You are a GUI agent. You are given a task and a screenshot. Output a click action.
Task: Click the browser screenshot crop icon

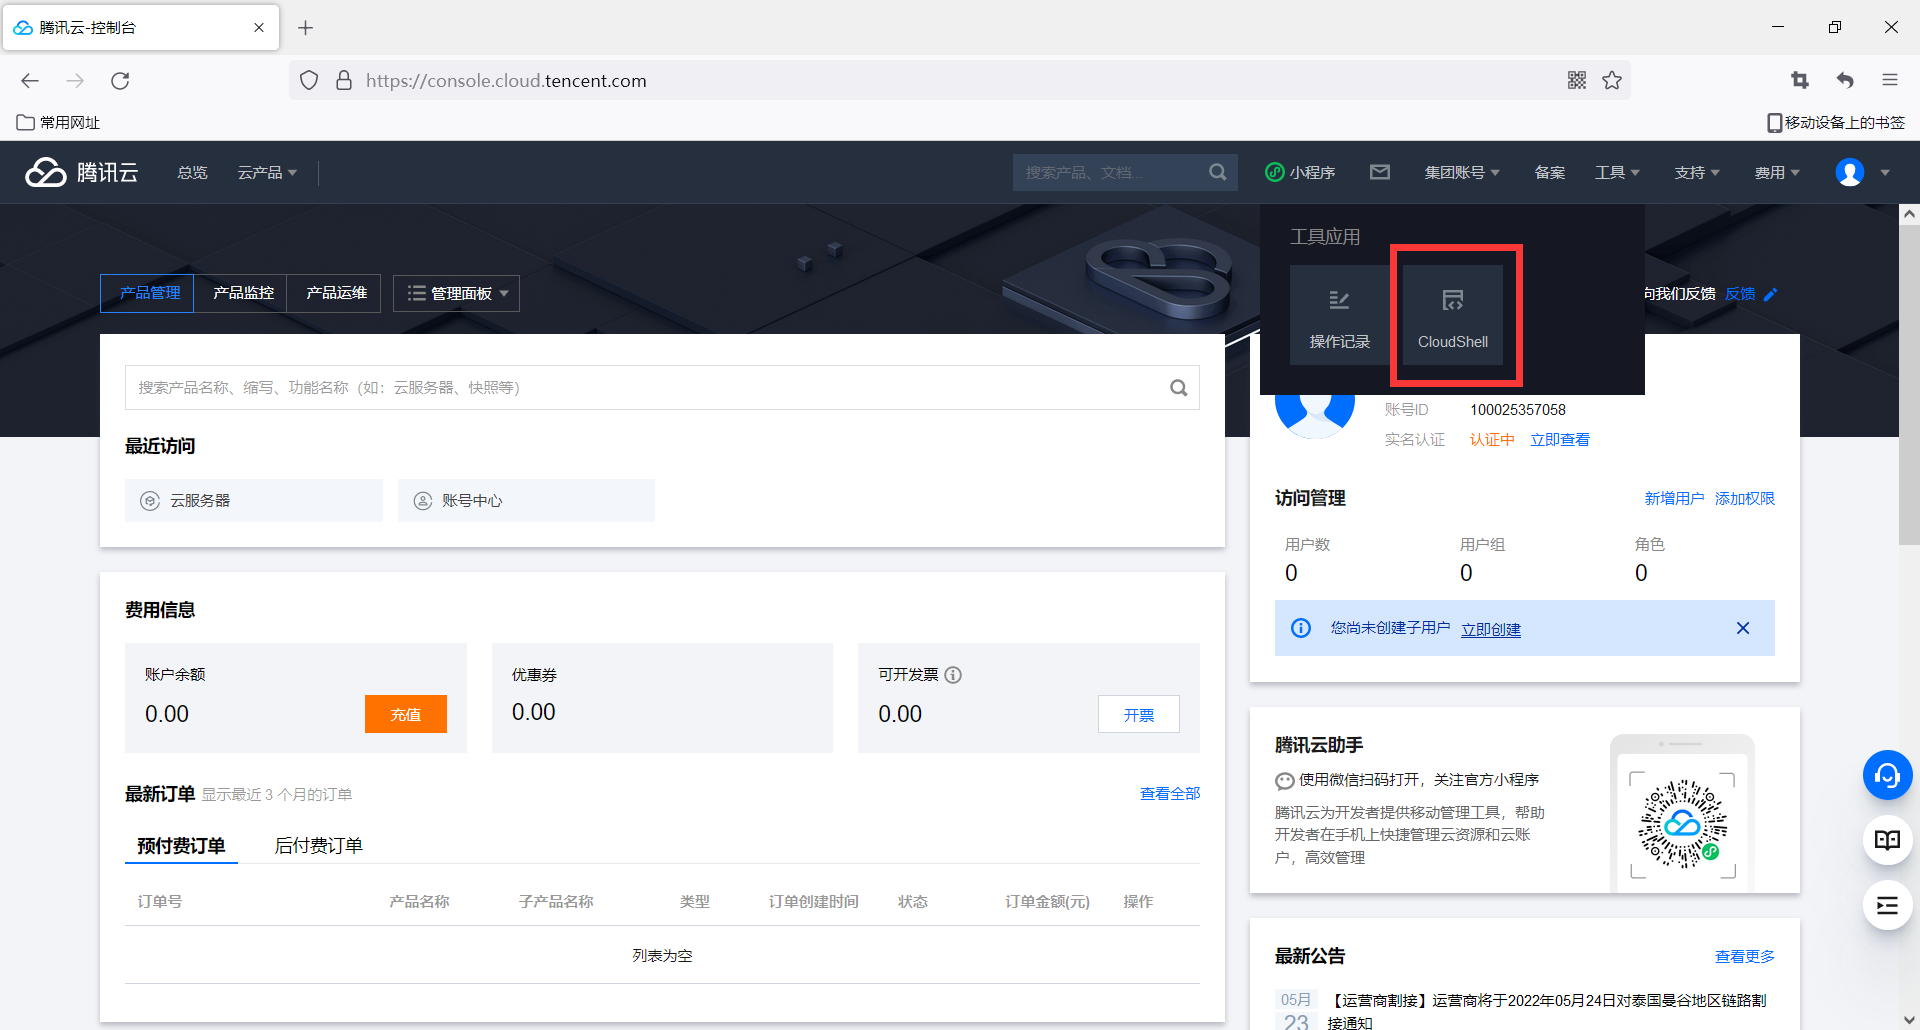tap(1800, 80)
